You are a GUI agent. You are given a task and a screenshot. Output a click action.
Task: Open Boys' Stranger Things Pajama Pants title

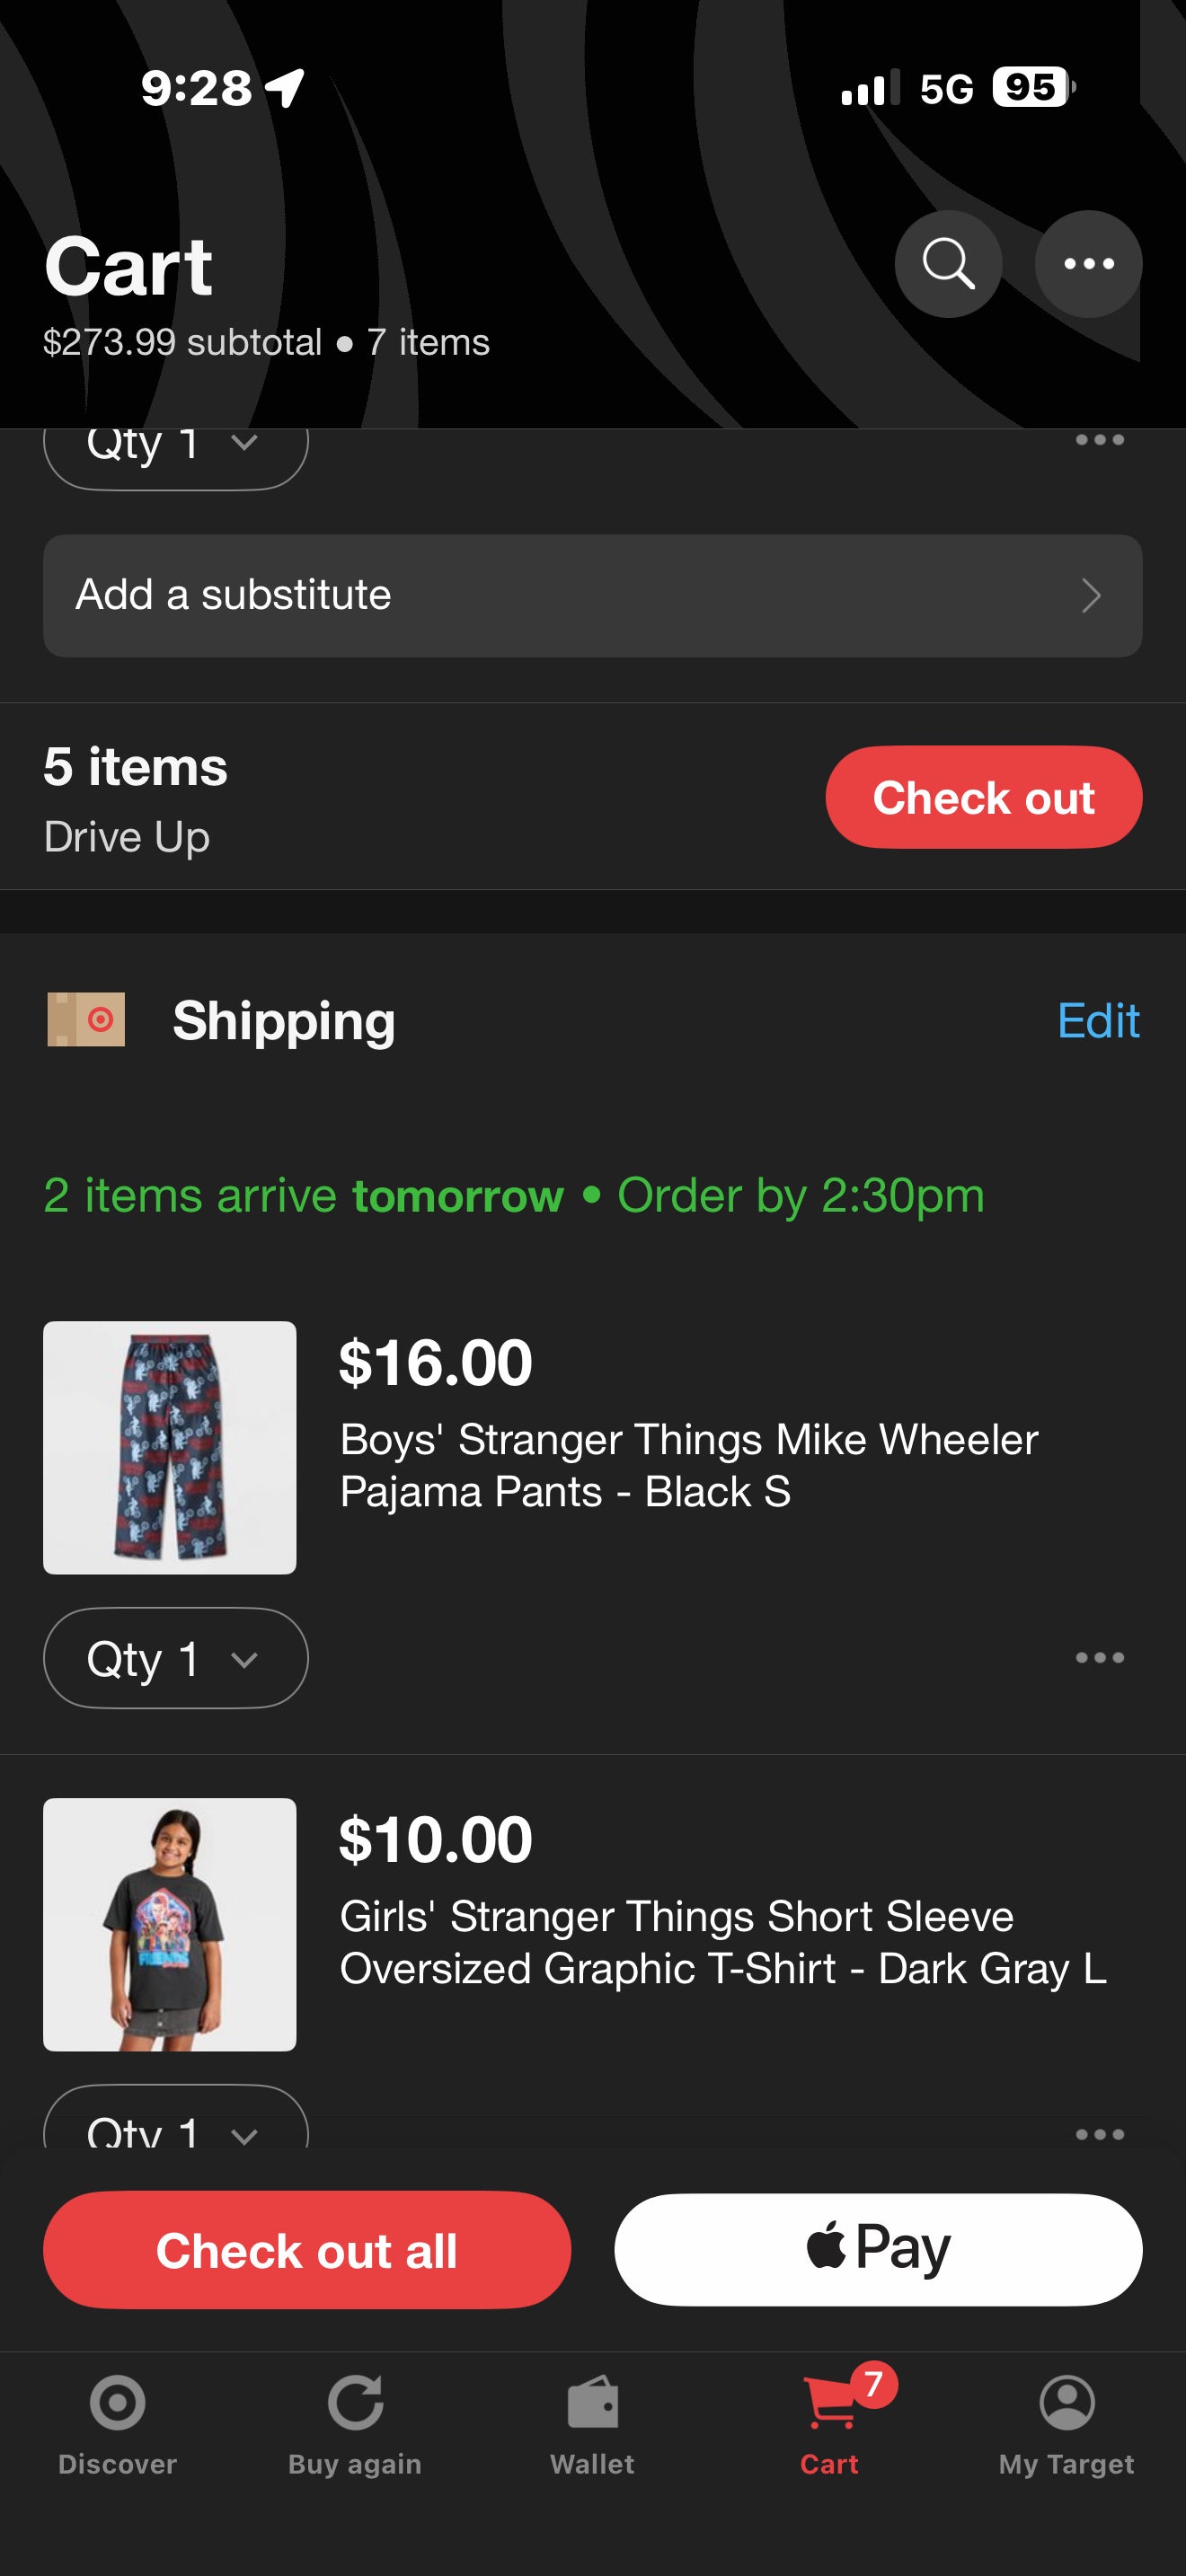(x=688, y=1465)
